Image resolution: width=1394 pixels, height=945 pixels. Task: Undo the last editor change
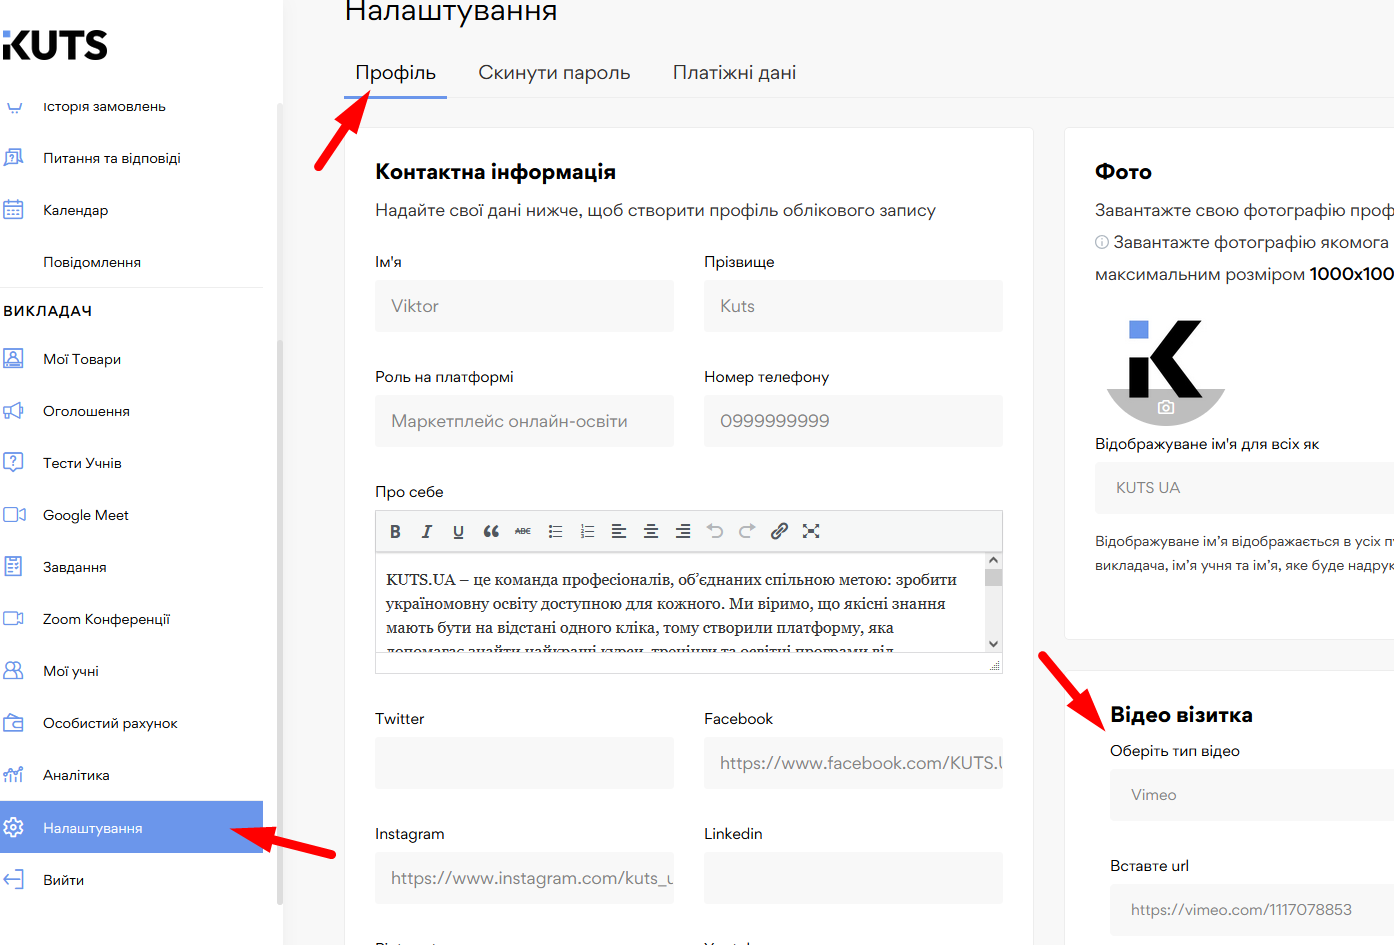715,531
